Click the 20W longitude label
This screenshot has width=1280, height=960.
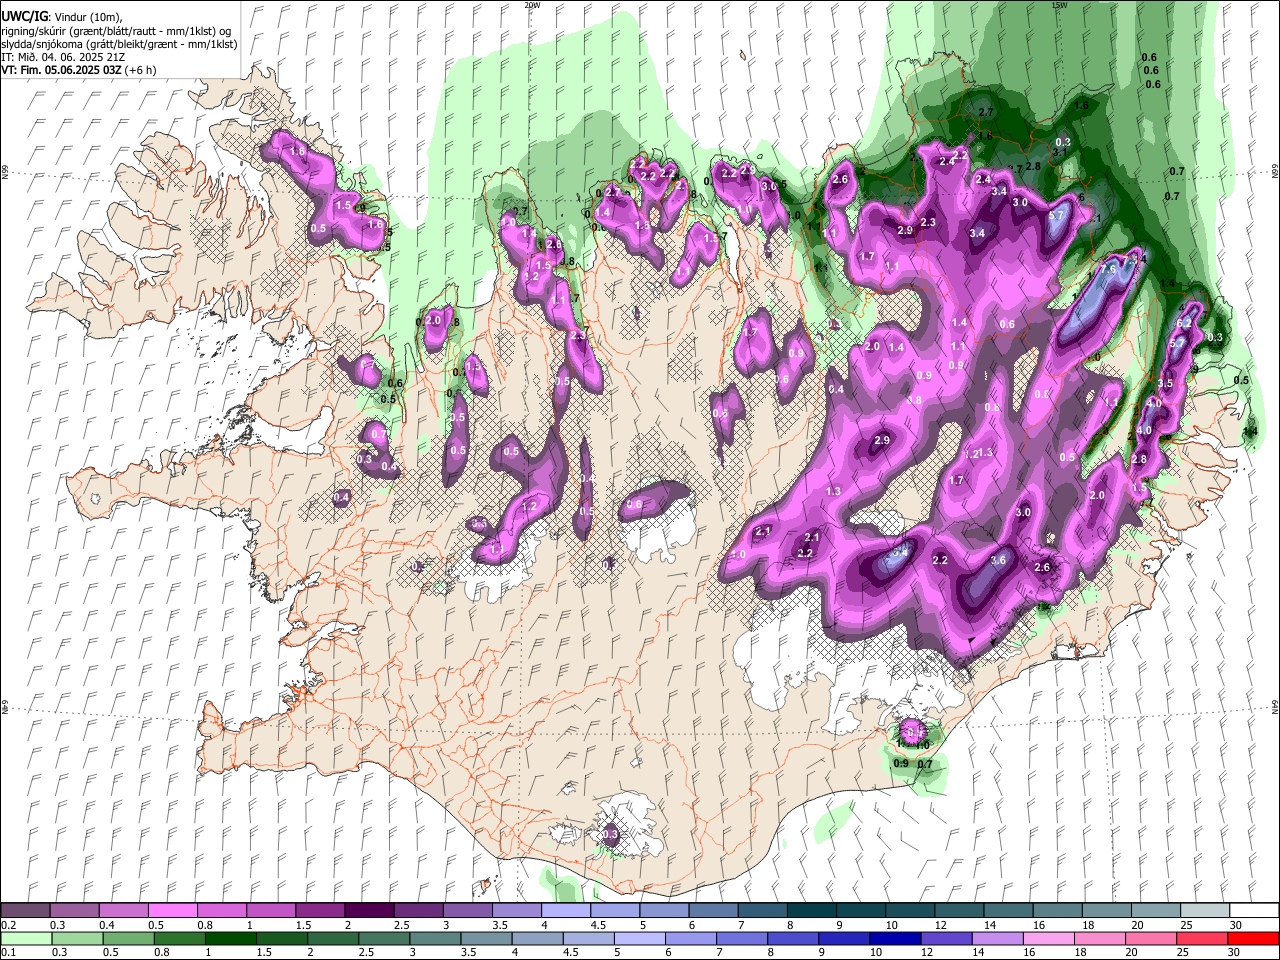(532, 5)
